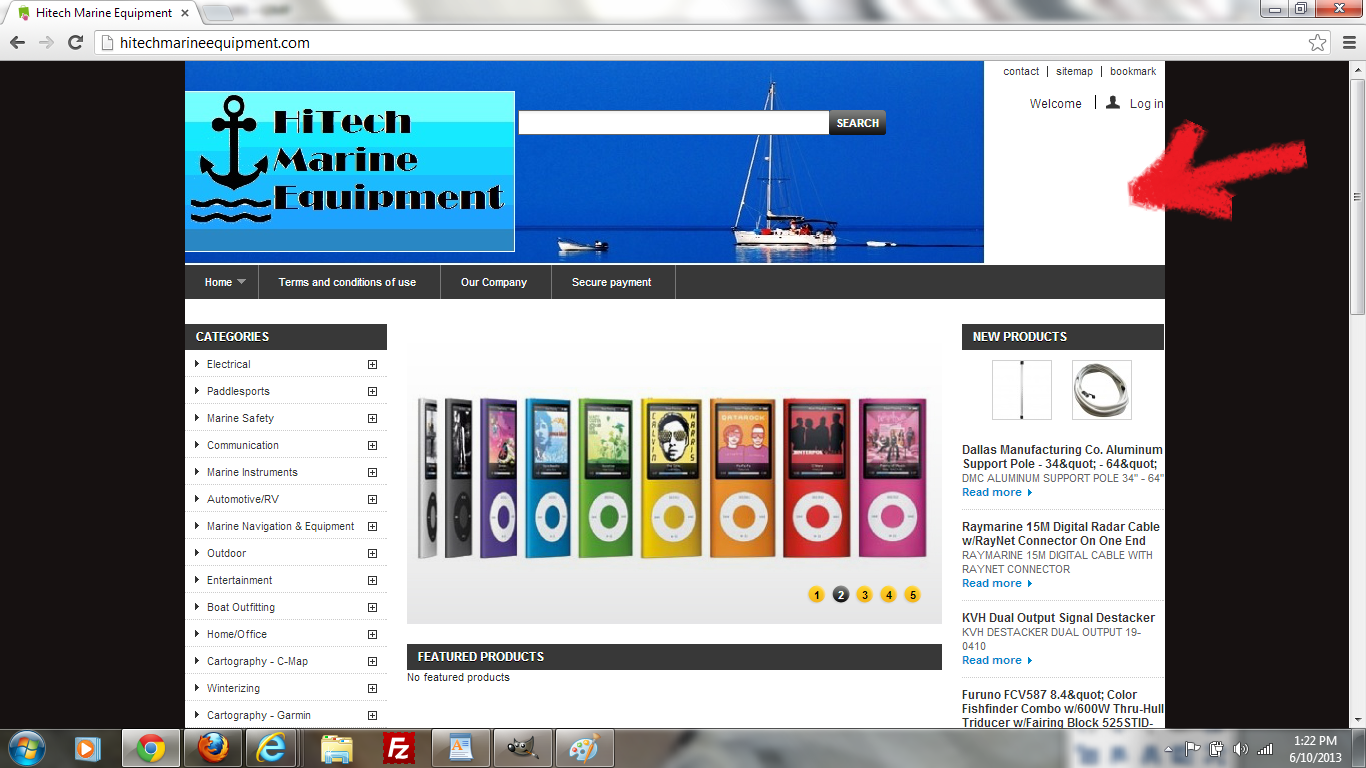Screen dimensions: 1366x768
Task: Click the bookmark link in header
Action: (1133, 71)
